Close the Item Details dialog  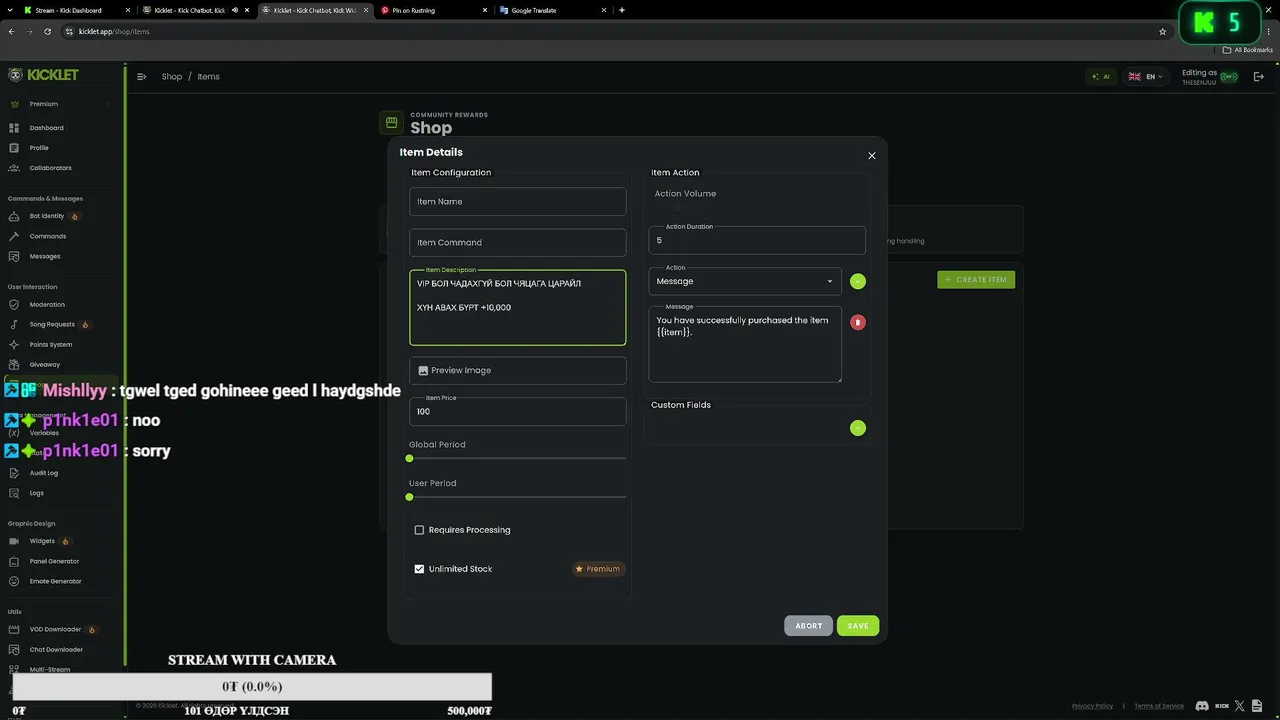[x=871, y=155]
